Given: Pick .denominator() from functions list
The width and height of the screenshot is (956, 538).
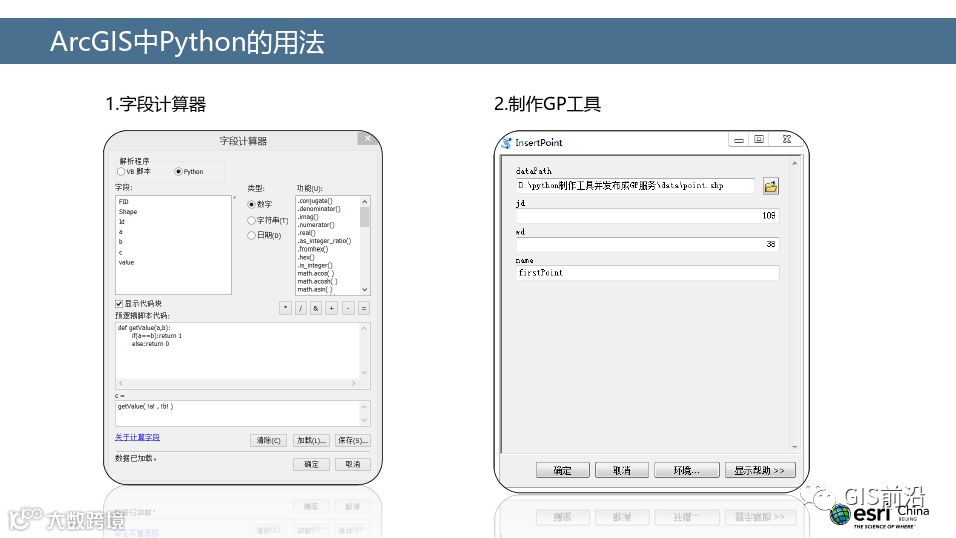Looking at the screenshot, I should click(x=319, y=209).
